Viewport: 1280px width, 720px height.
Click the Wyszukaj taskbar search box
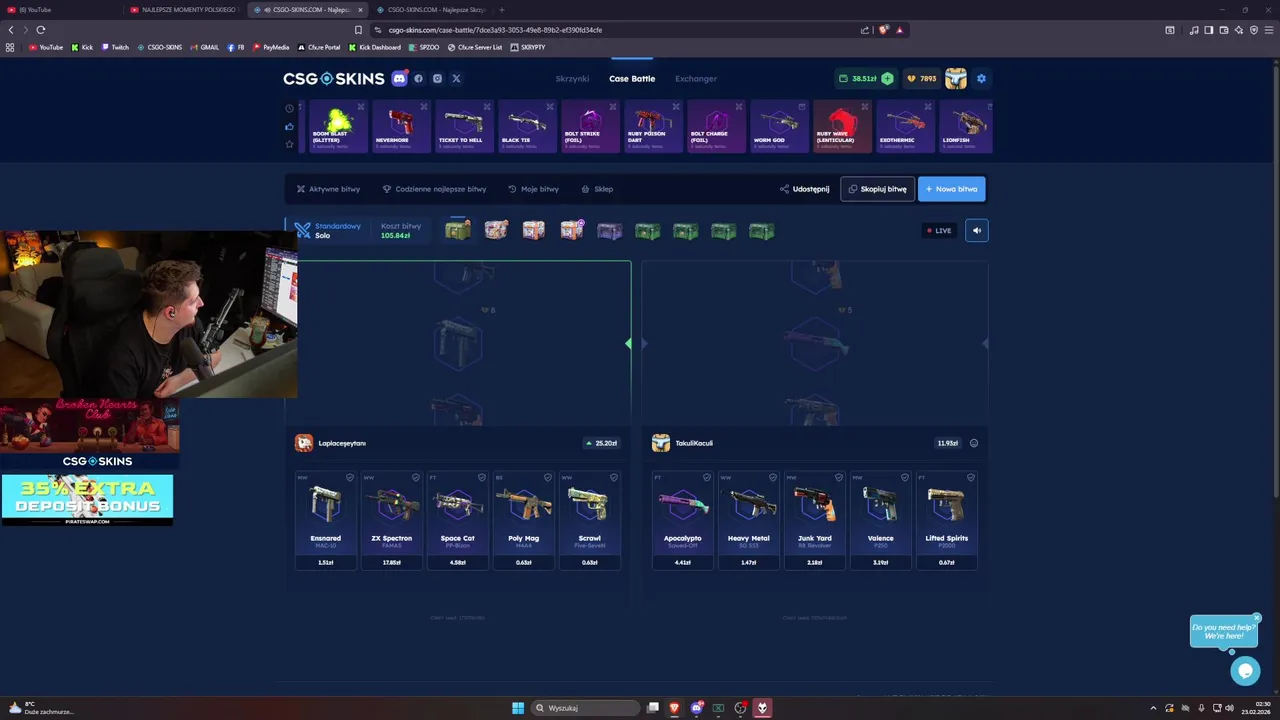(x=585, y=708)
